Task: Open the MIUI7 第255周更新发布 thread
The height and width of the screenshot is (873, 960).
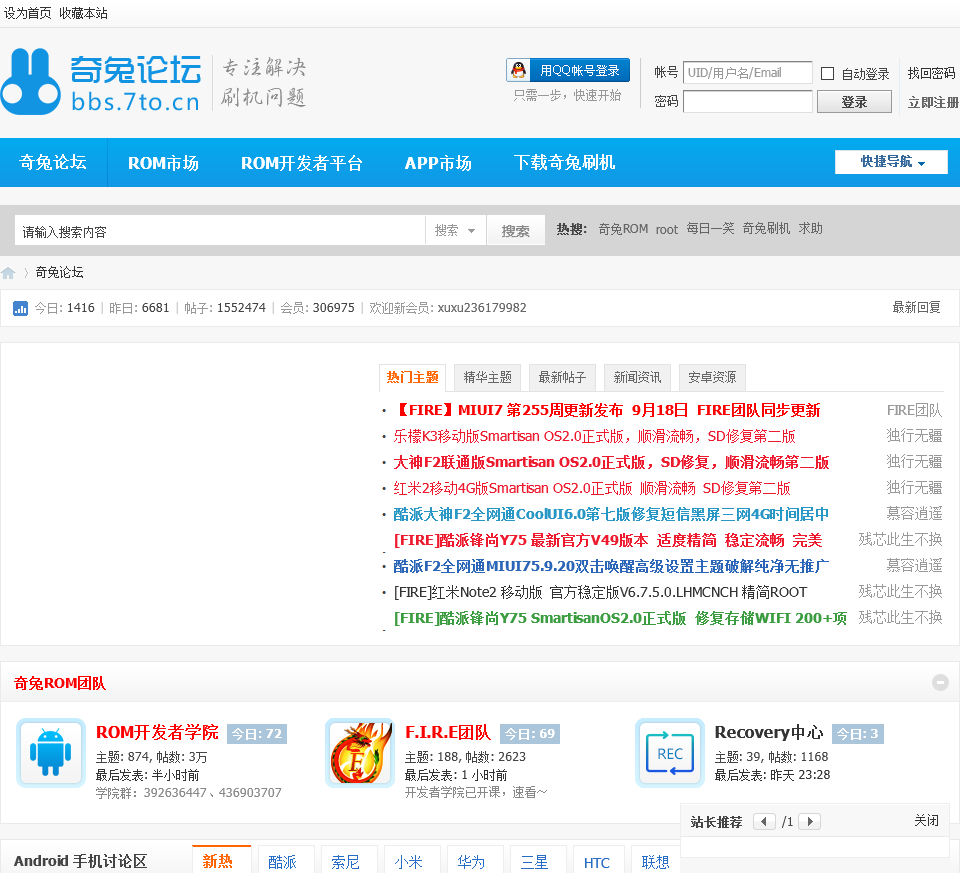Action: tap(607, 410)
